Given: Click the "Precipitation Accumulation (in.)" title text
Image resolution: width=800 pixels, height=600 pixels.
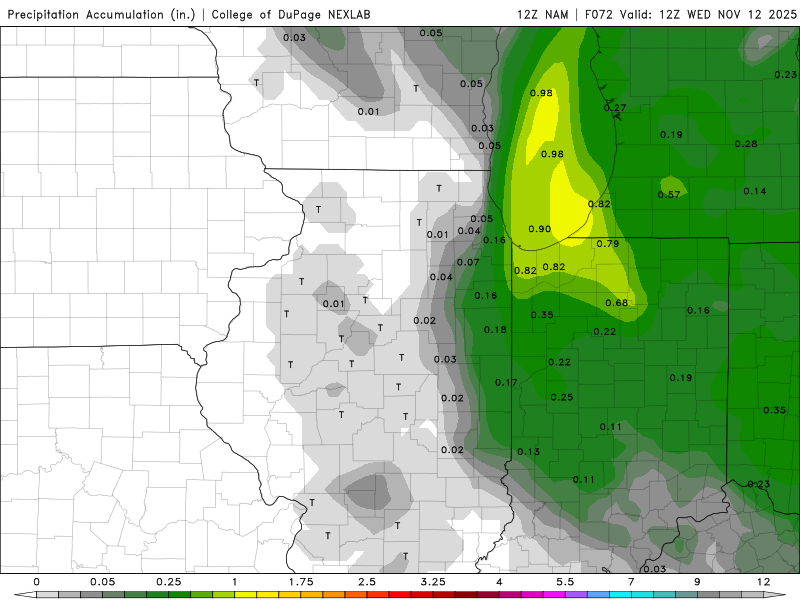Looking at the screenshot, I should [x=102, y=15].
